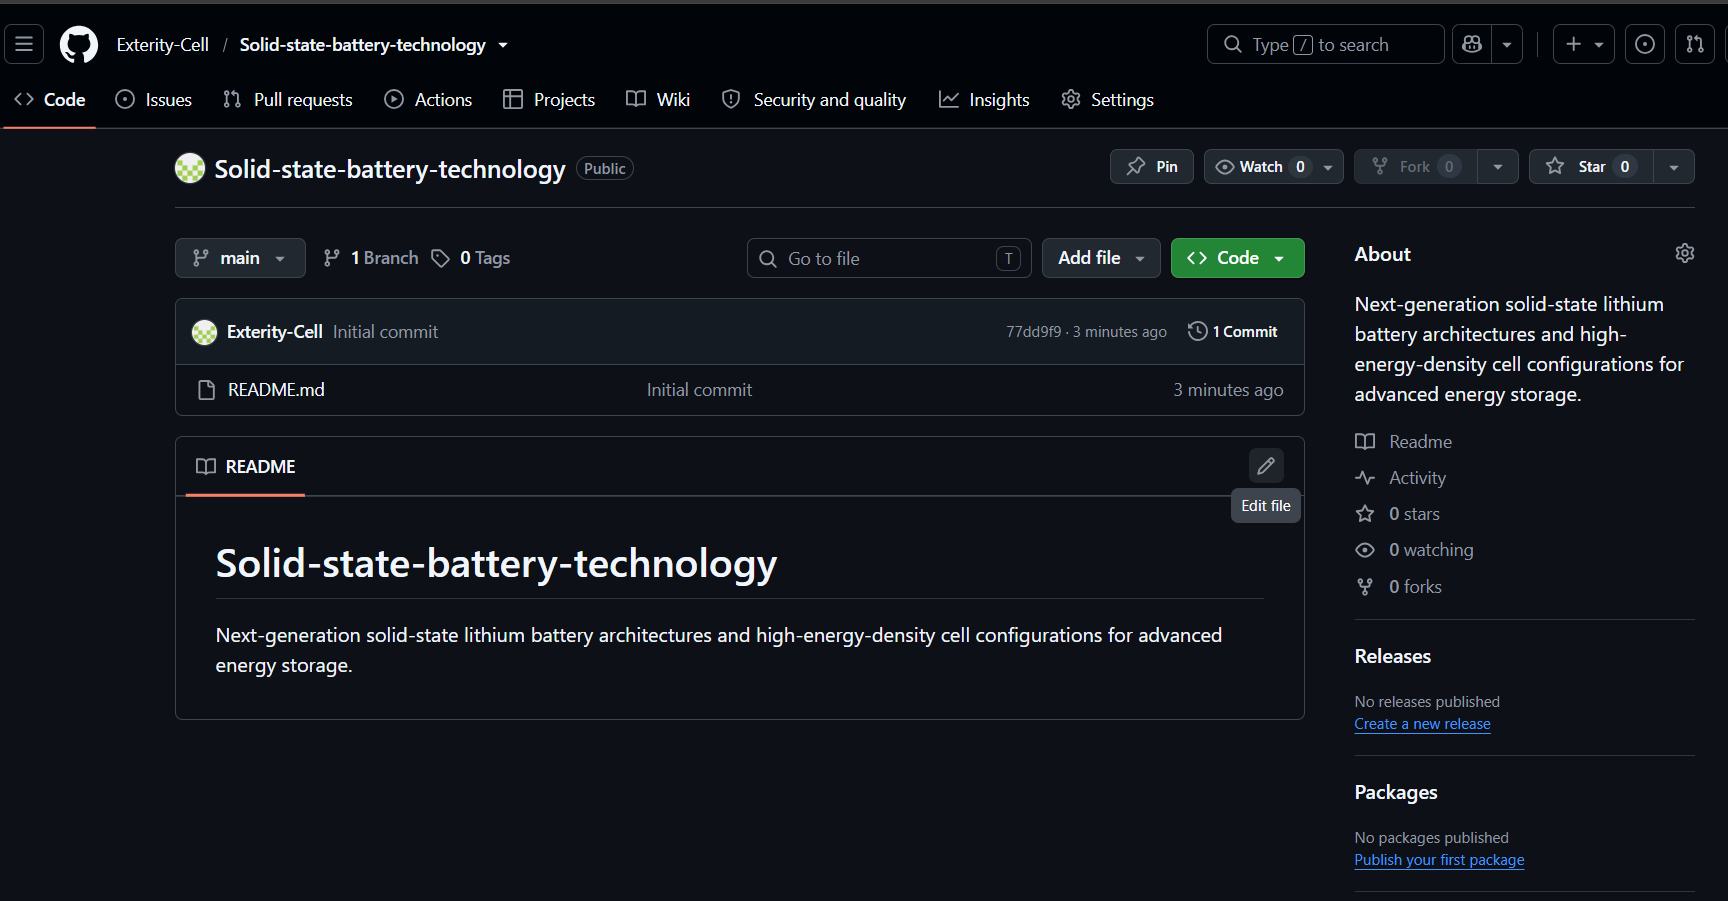Open pull requests icon in top-right header

1695,44
